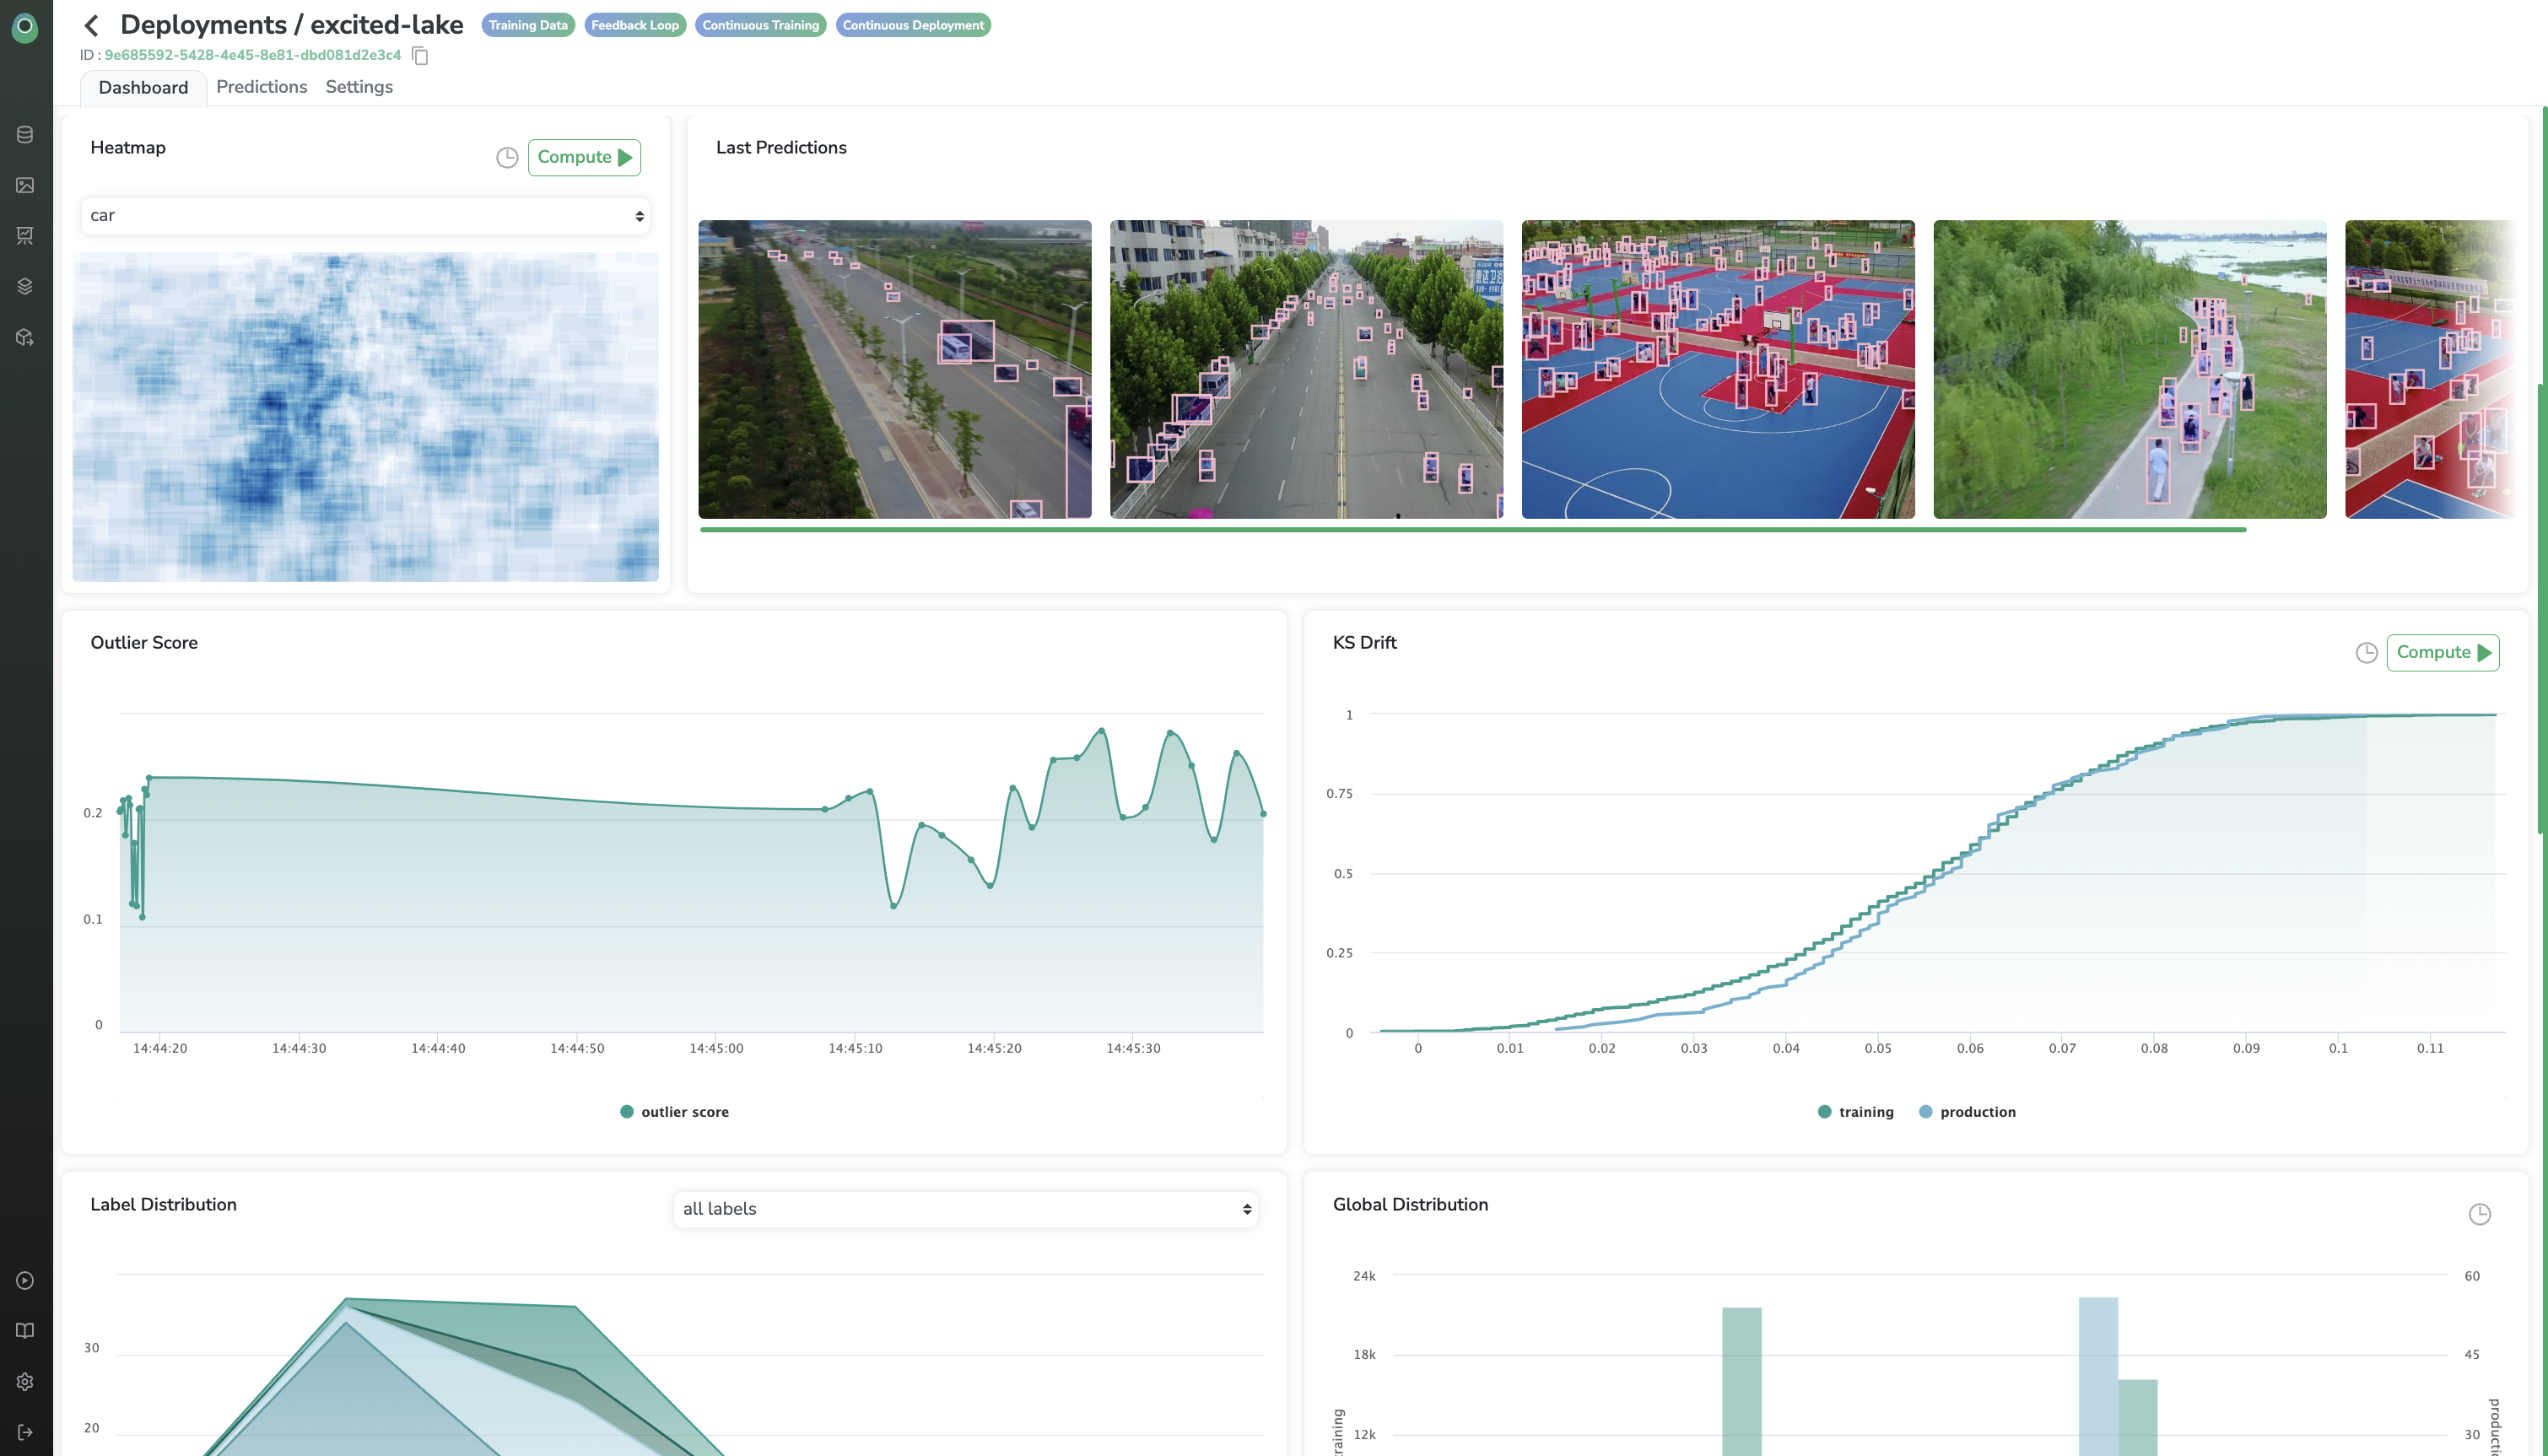Toggle production series in KS Drift legend
The height and width of the screenshot is (1456, 2548).
(1967, 1112)
